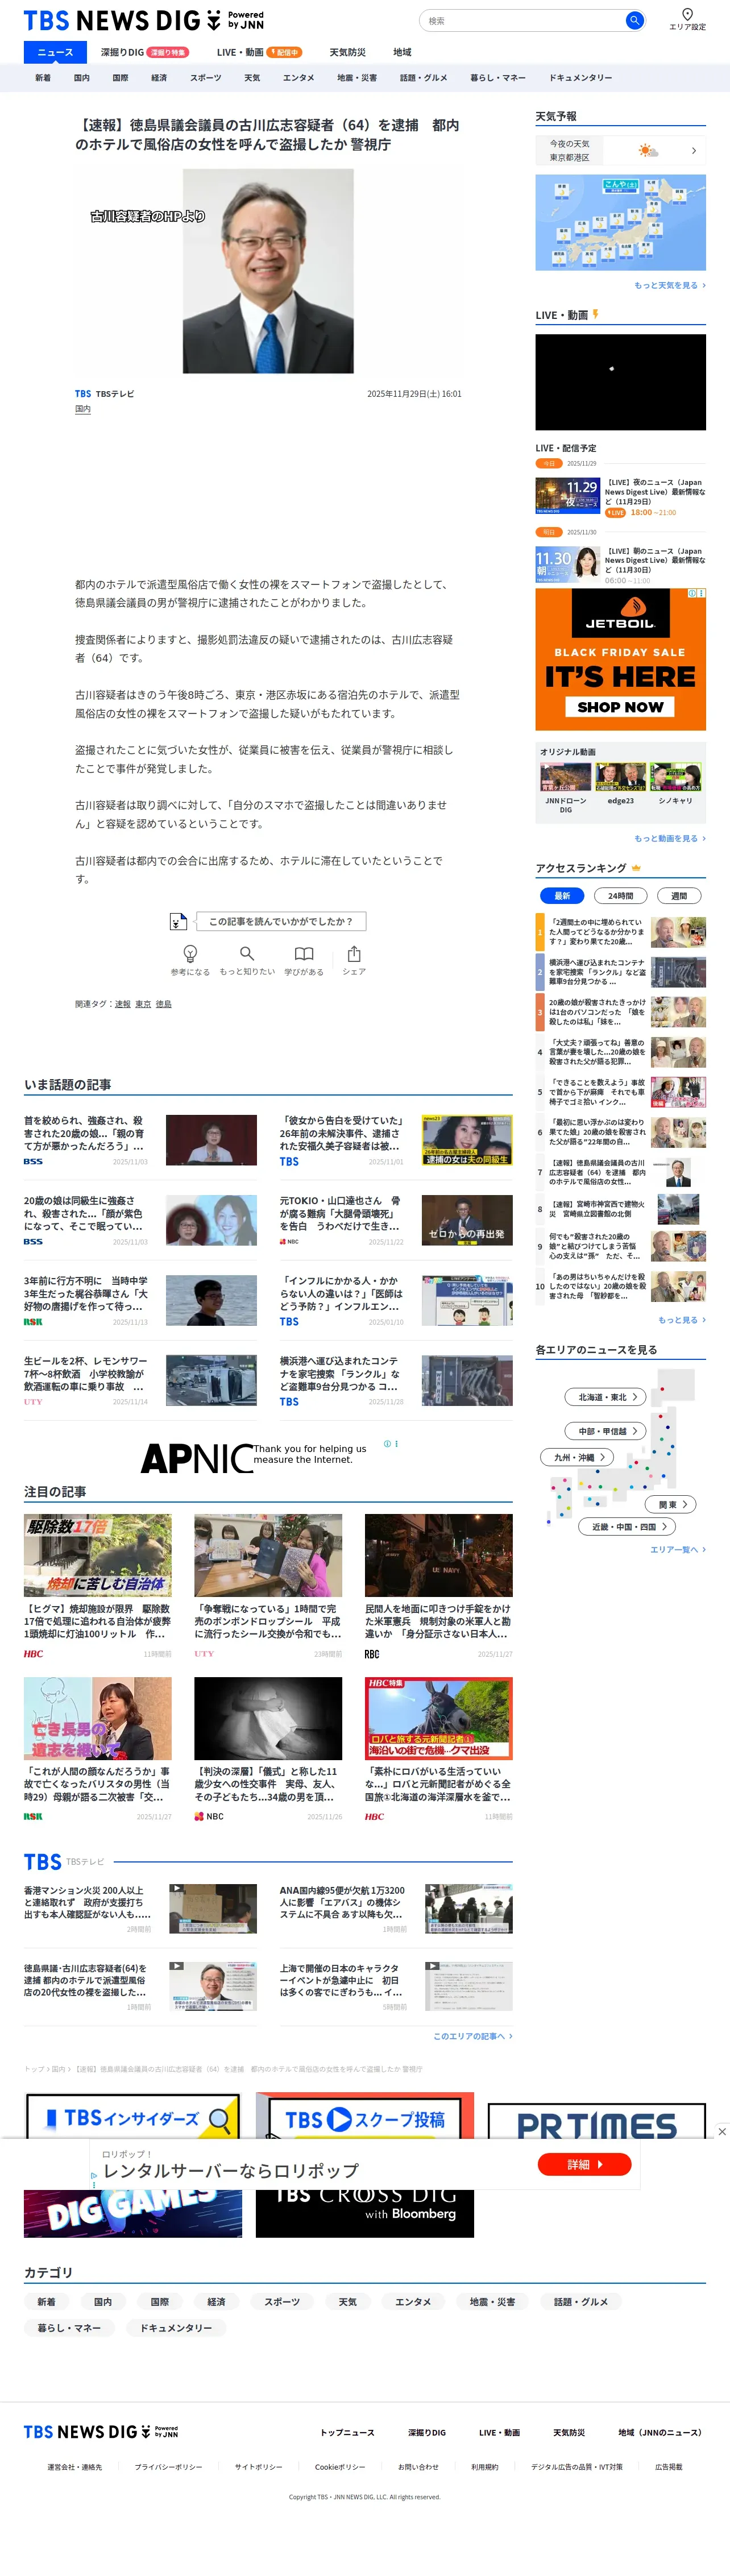730x2576 pixels.
Task: Open the エリア設定 location pin
Action: click(x=687, y=19)
